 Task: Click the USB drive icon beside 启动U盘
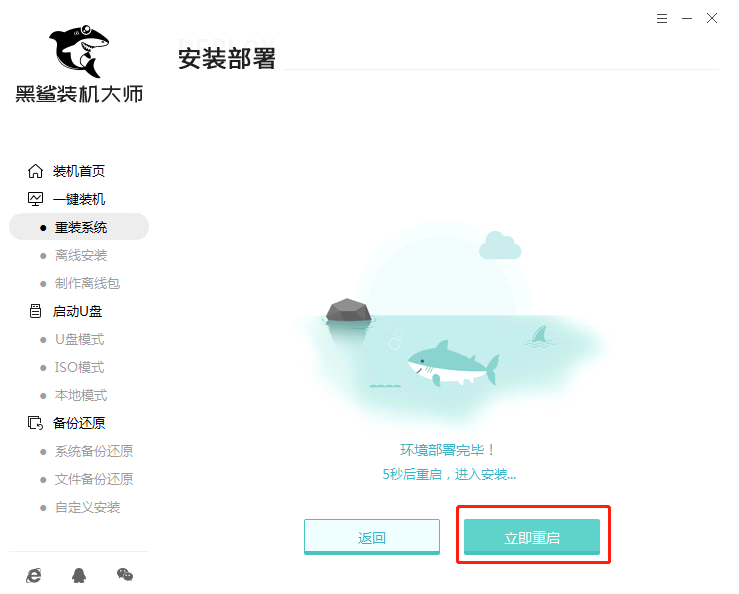(x=35, y=311)
